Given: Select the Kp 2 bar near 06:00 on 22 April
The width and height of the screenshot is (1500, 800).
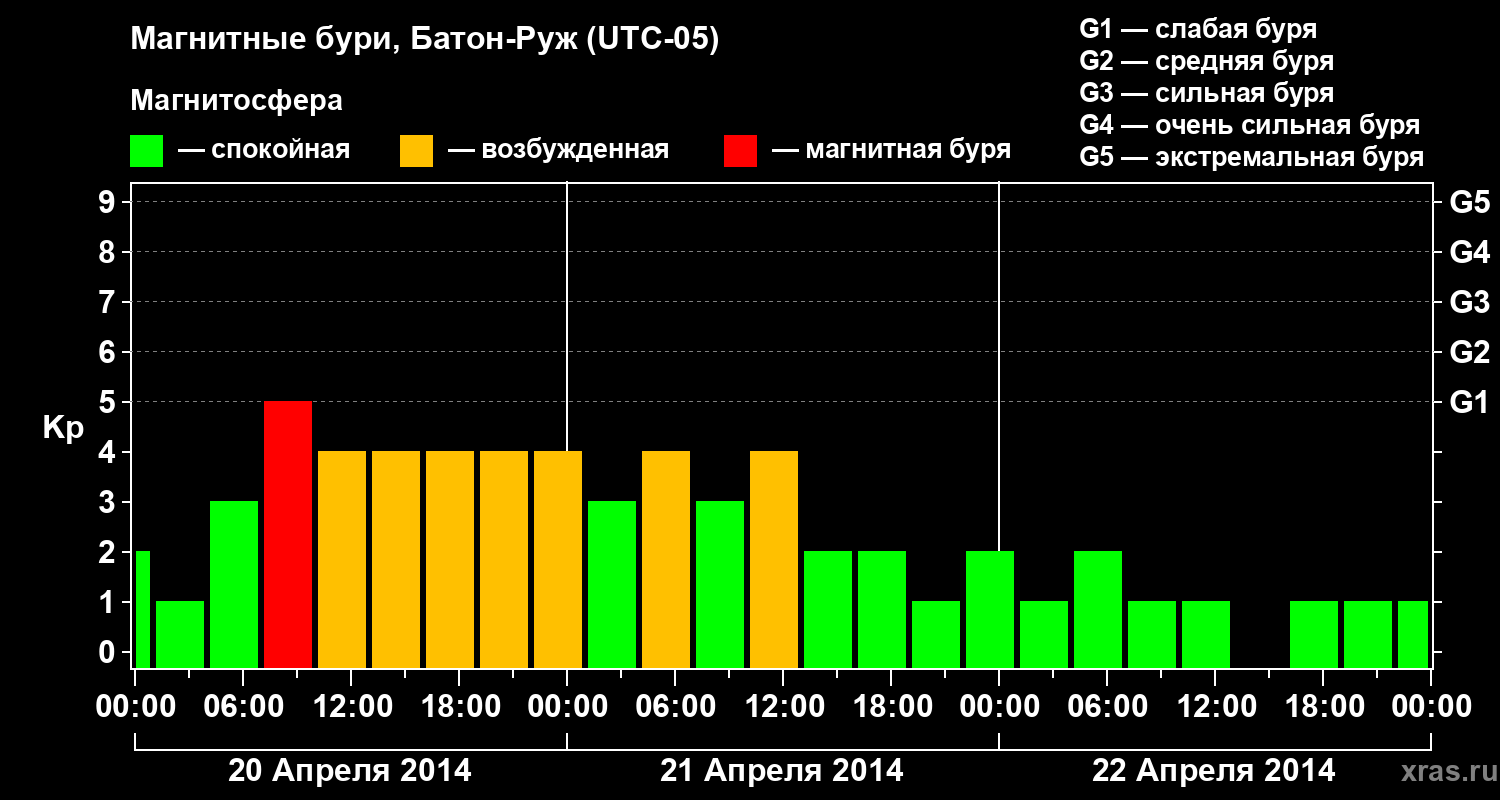Looking at the screenshot, I should (1098, 609).
